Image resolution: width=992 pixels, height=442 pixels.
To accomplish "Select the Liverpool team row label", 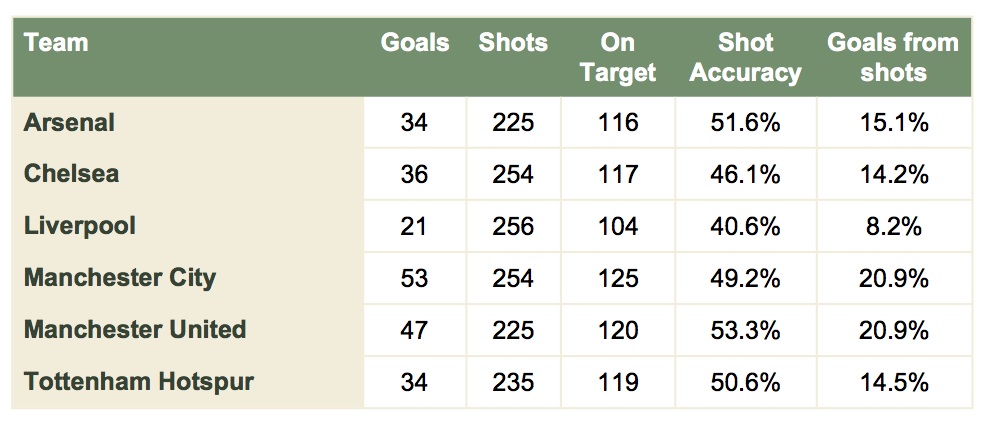I will [80, 226].
